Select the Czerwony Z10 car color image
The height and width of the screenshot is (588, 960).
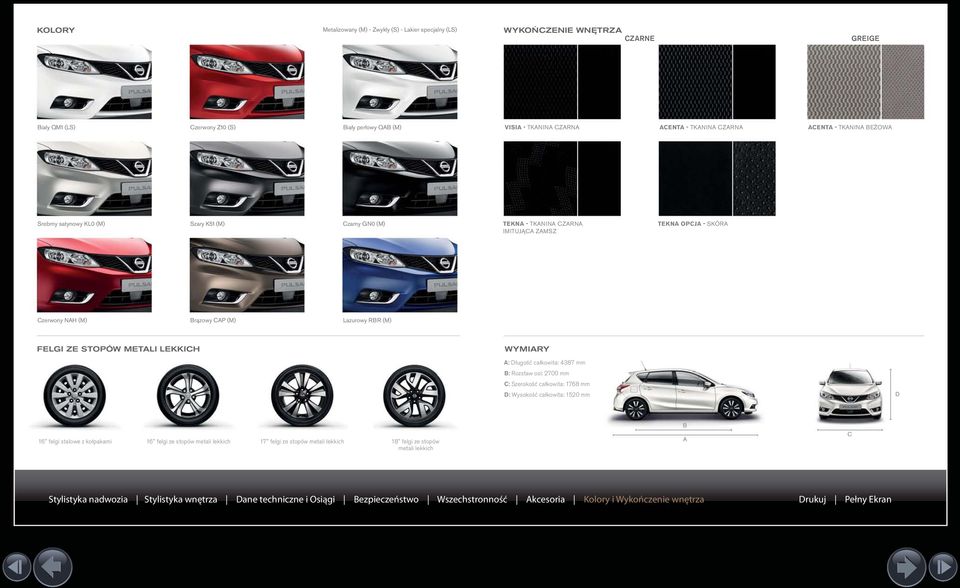(x=247, y=81)
